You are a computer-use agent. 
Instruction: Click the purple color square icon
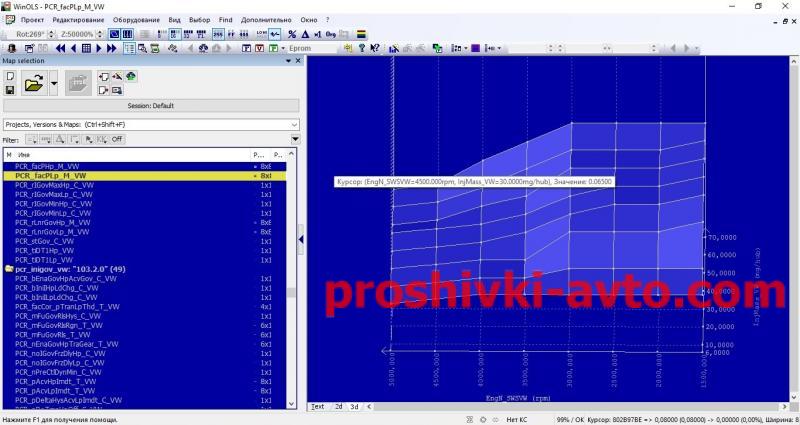pyautogui.click(x=476, y=48)
